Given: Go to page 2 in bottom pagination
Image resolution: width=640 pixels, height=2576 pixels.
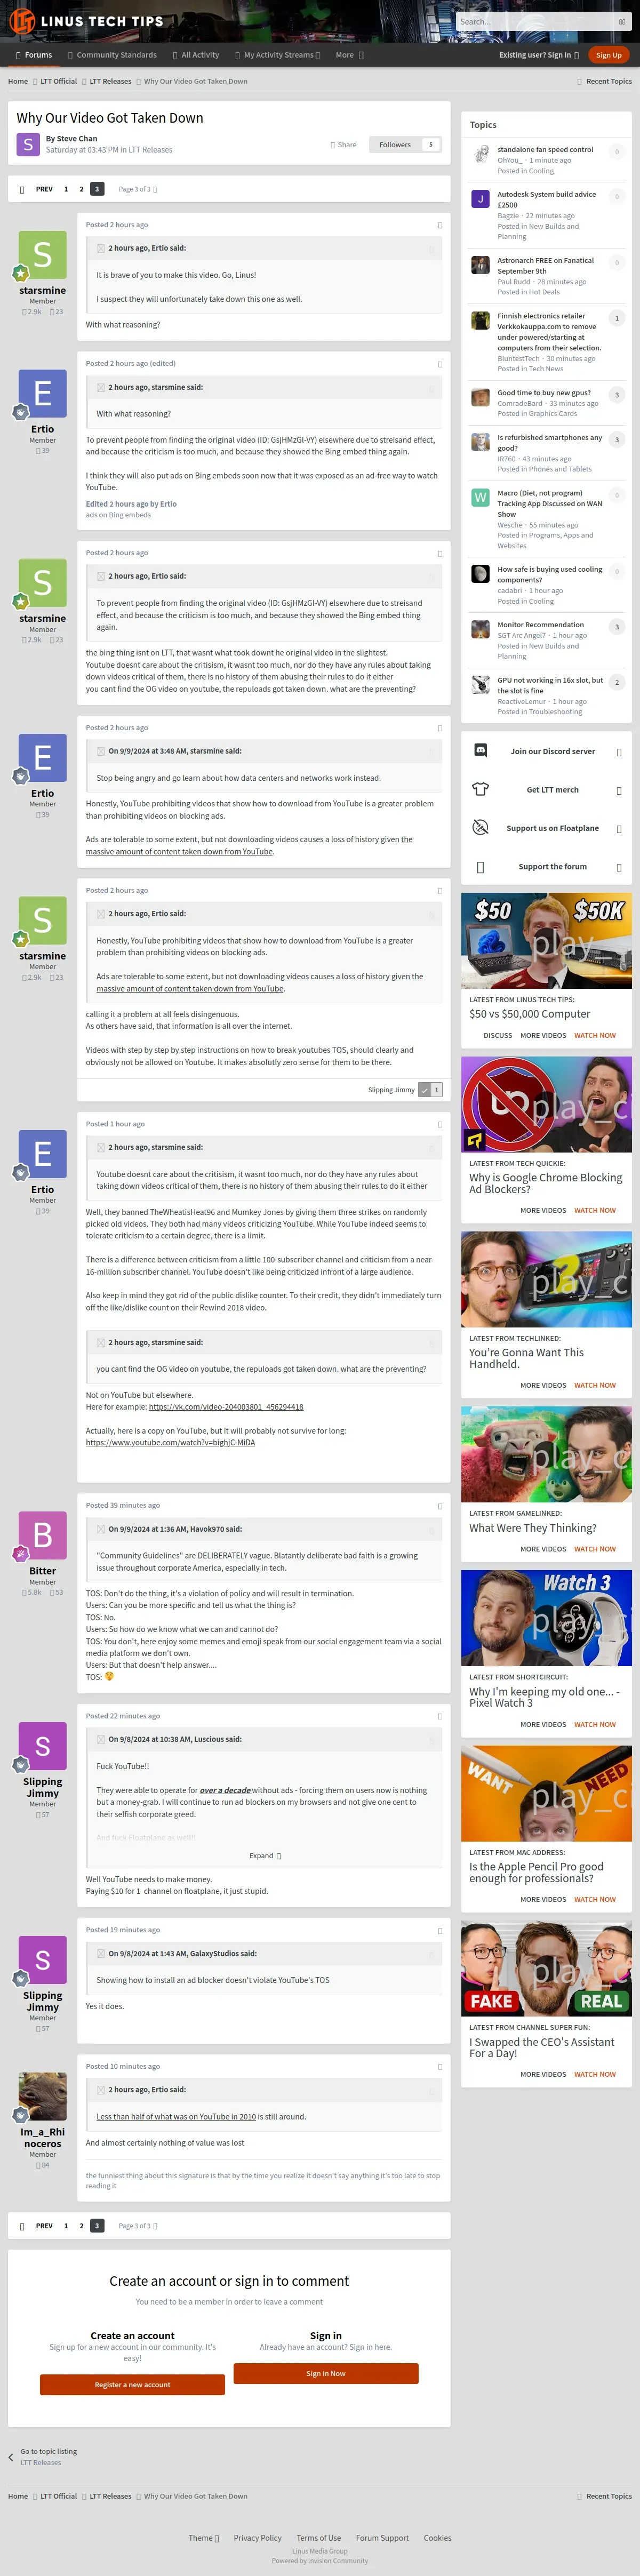Looking at the screenshot, I should (x=81, y=2226).
